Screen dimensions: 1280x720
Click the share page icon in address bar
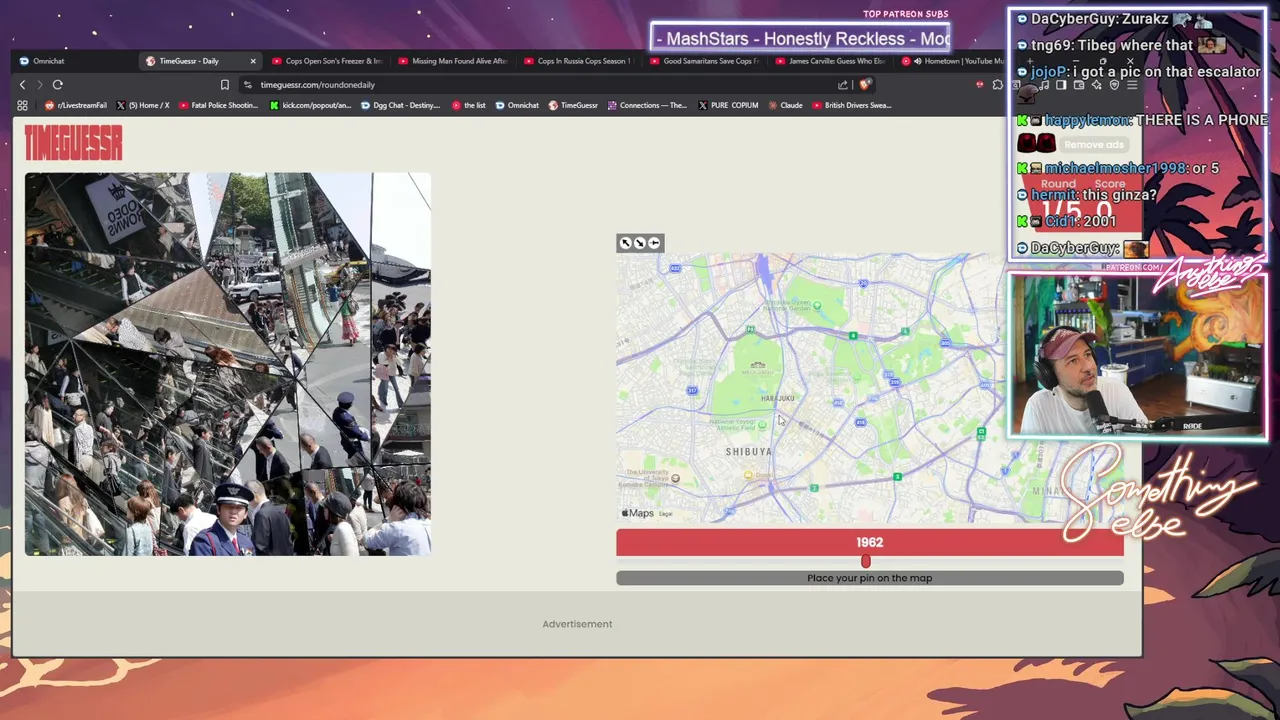coord(843,85)
